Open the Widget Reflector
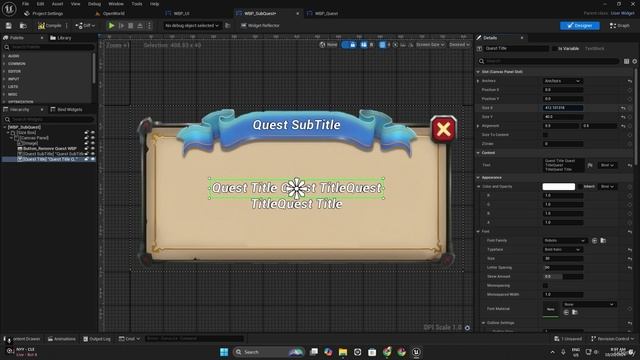This screenshot has width=640, height=360. (x=260, y=26)
